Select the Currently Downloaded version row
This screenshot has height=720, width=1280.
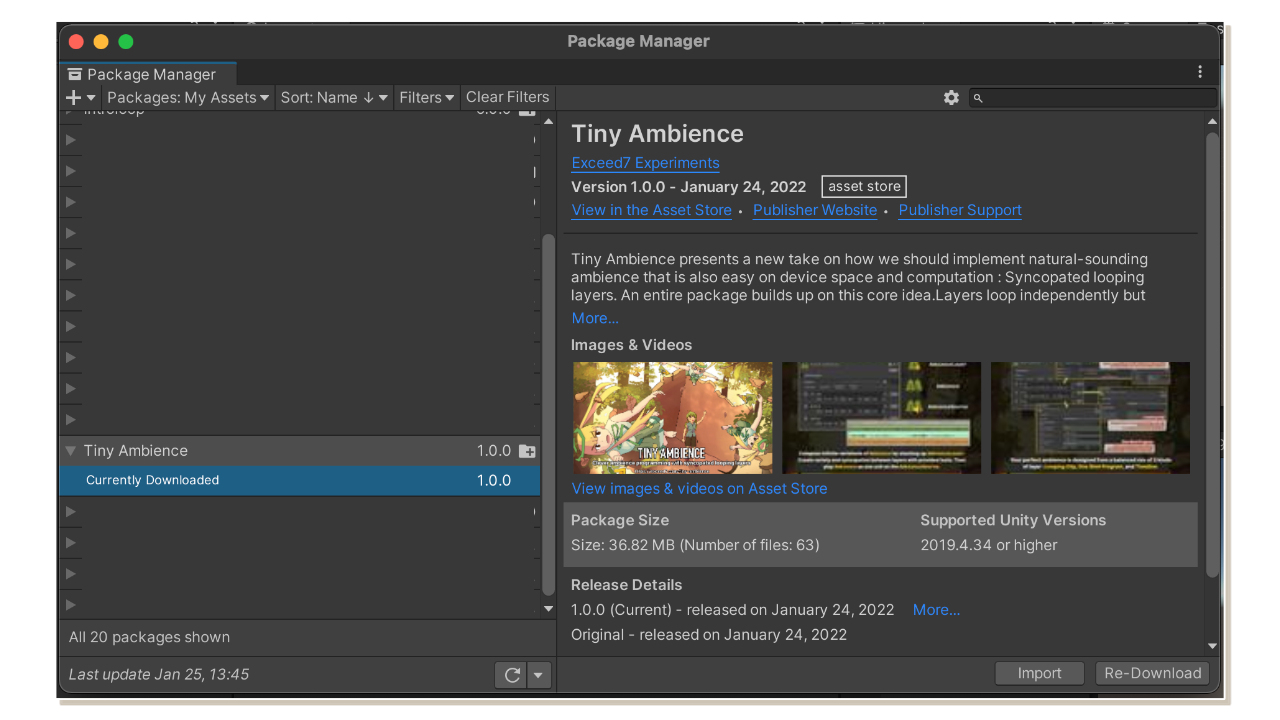click(x=299, y=480)
